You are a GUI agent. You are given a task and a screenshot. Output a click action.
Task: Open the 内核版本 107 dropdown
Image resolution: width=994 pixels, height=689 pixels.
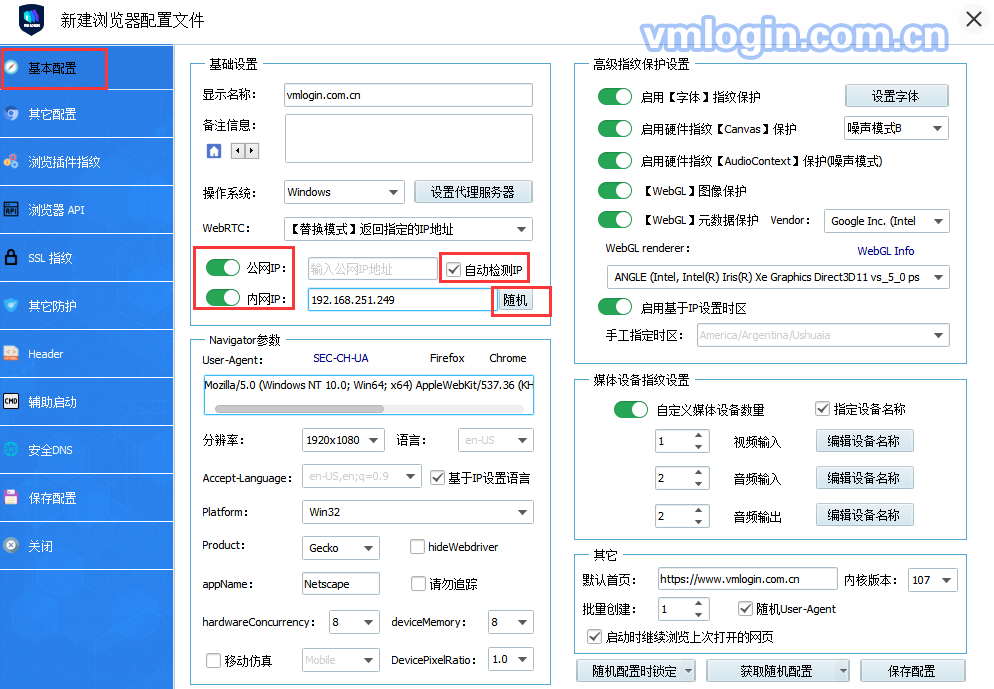tap(933, 580)
